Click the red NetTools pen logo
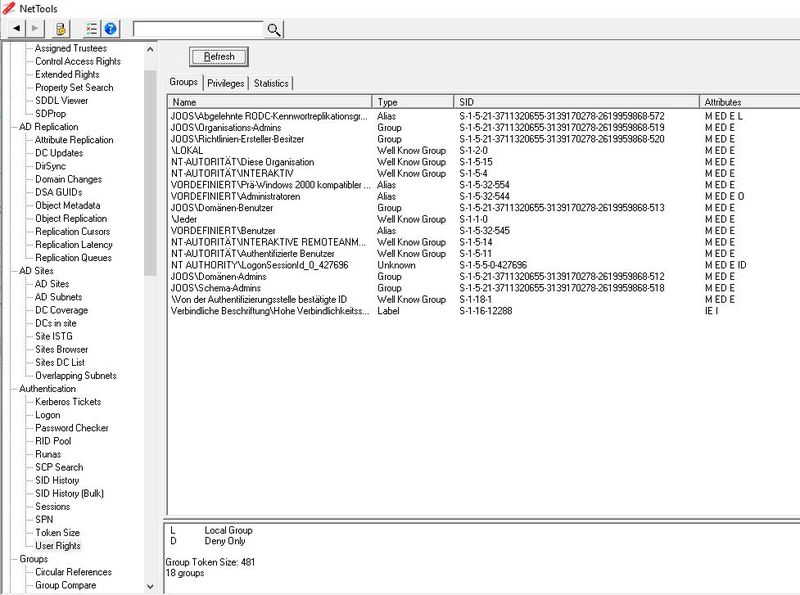800x595 pixels. pyautogui.click(x=7, y=7)
